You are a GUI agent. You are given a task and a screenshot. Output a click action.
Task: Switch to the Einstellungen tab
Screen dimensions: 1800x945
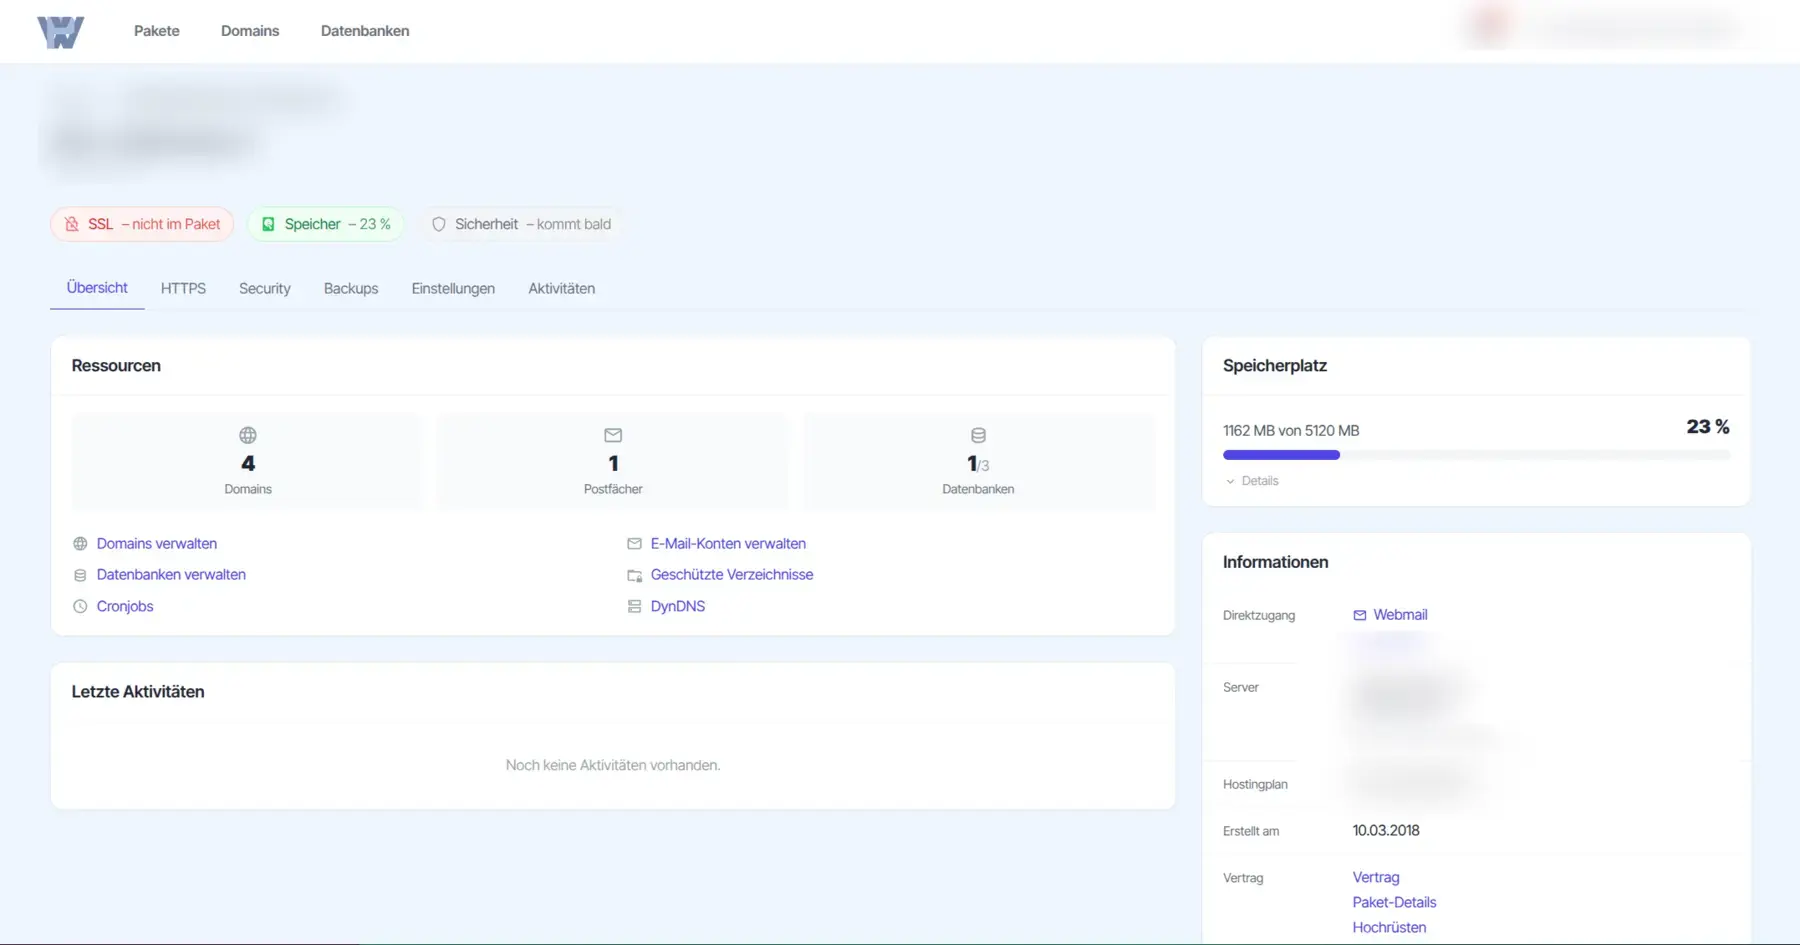(453, 288)
